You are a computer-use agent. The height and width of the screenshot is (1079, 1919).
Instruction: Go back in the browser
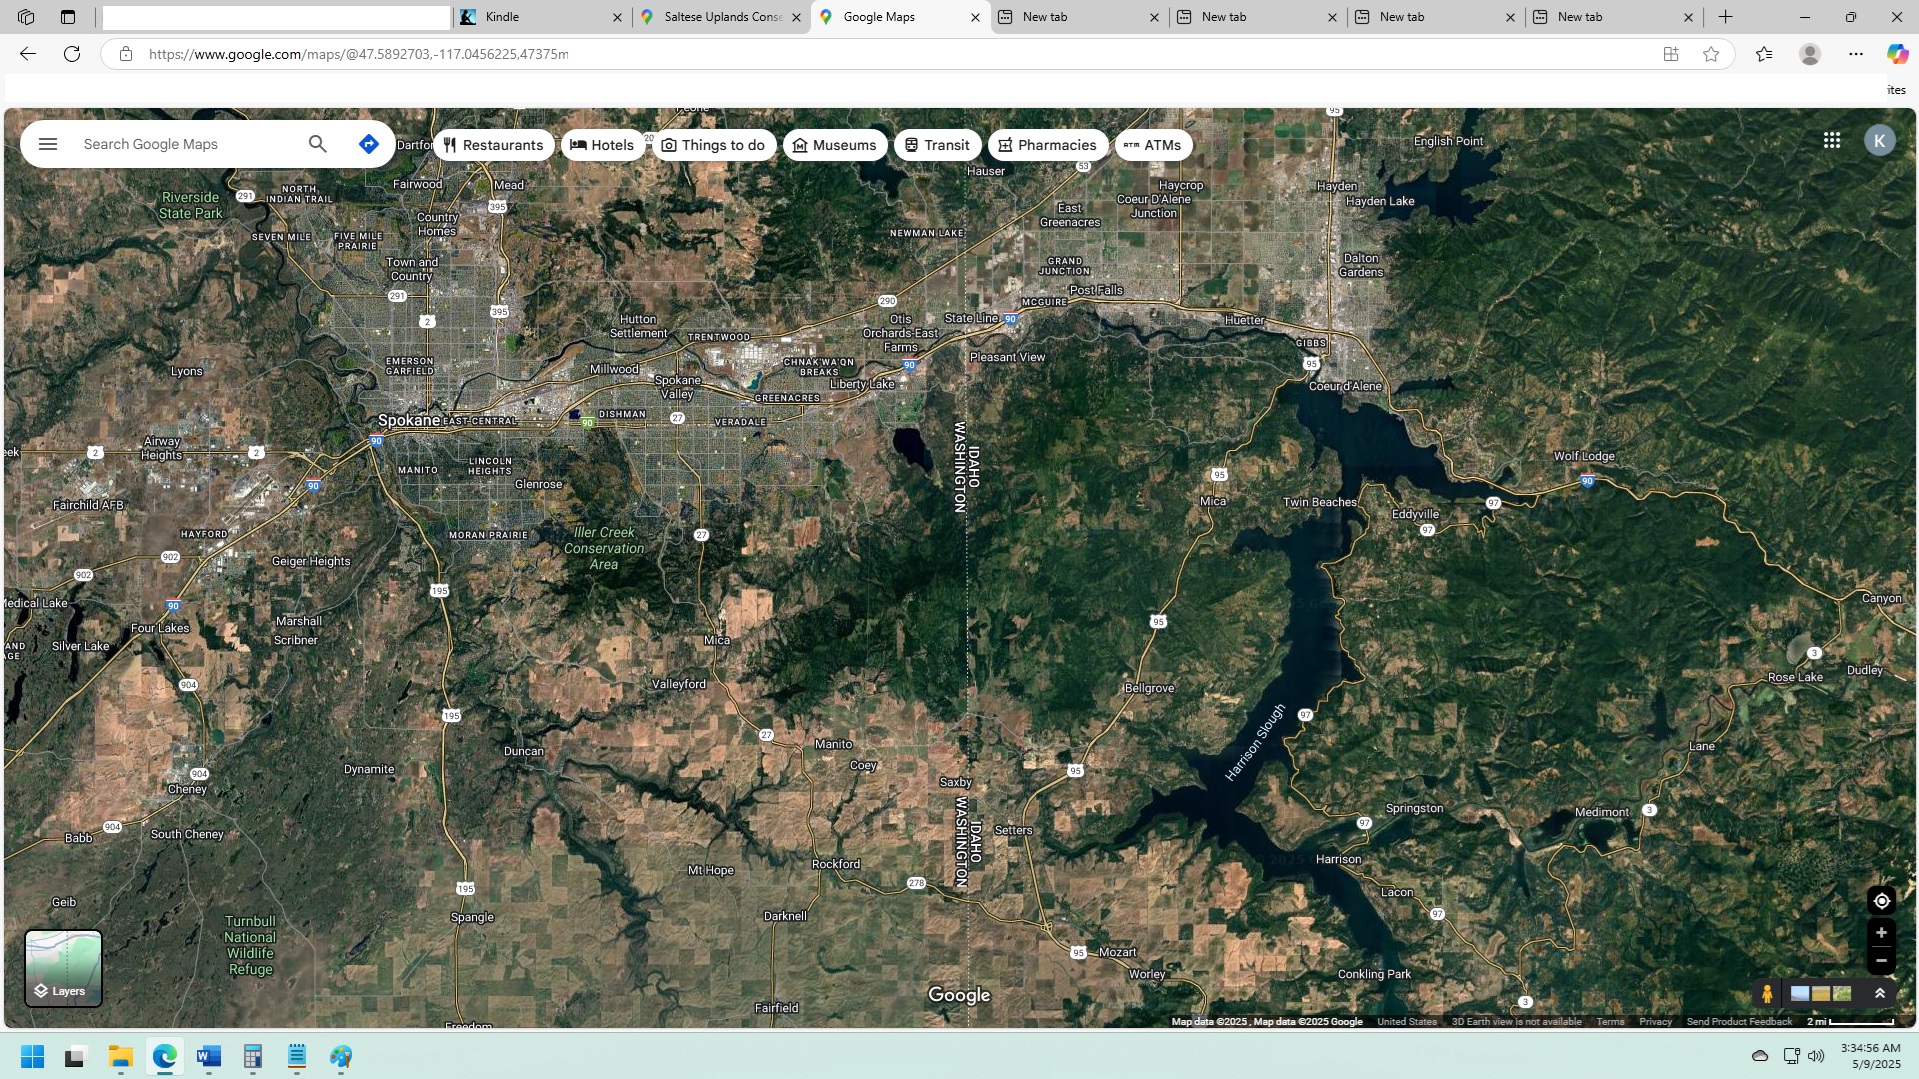point(28,54)
